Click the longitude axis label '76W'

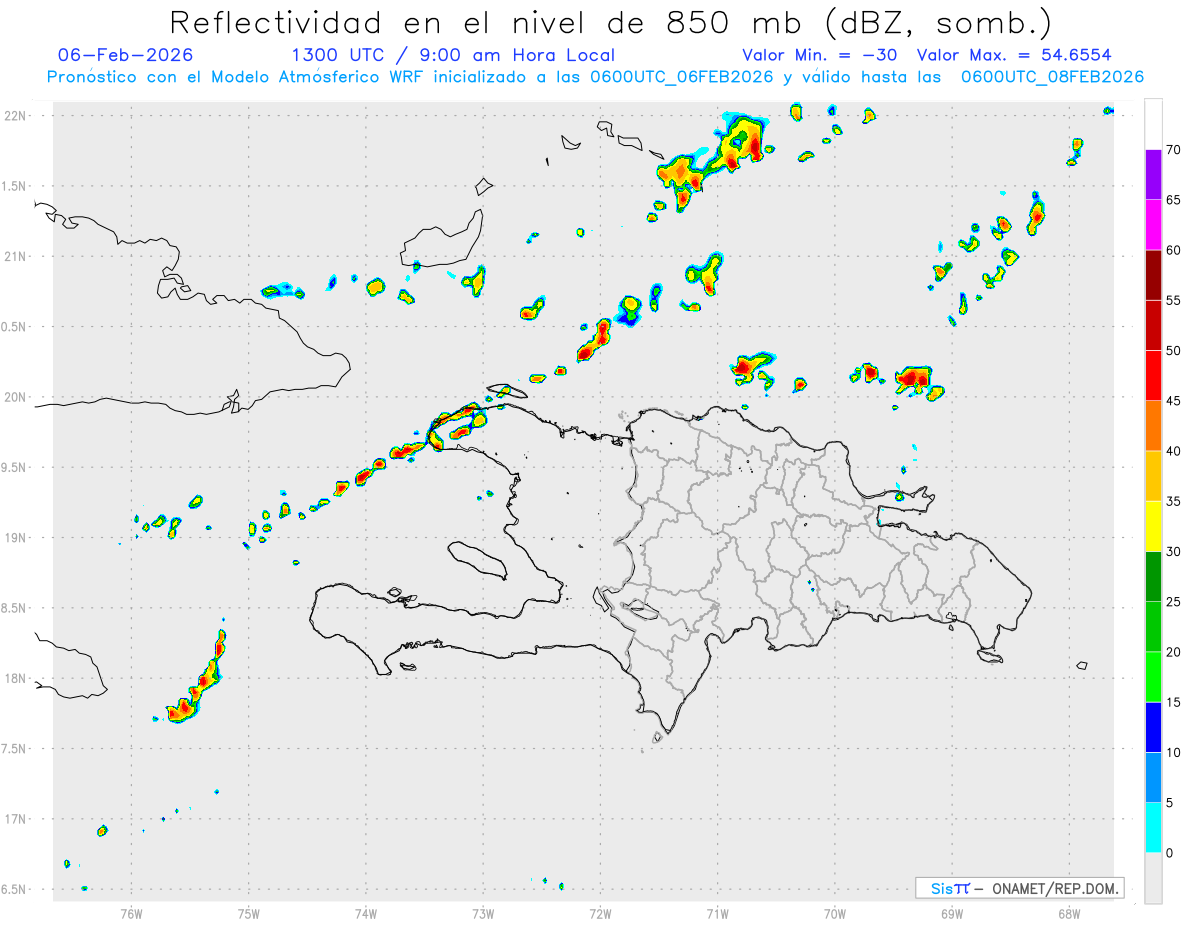tap(131, 913)
